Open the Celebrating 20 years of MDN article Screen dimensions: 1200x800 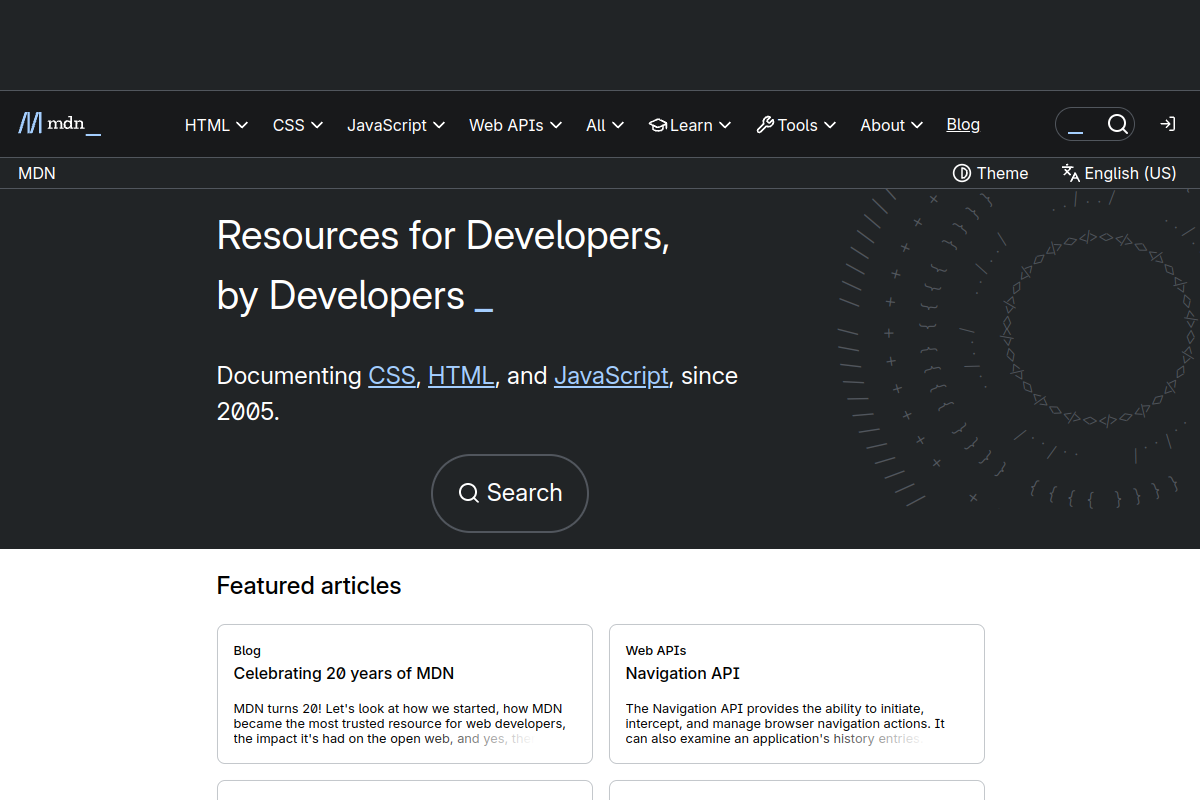pyautogui.click(x=344, y=673)
